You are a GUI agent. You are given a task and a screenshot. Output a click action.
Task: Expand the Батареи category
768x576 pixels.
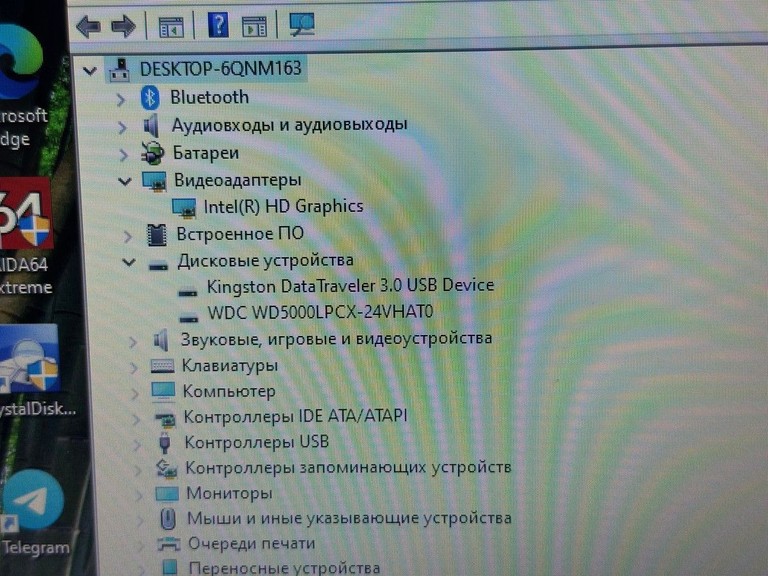(123, 155)
